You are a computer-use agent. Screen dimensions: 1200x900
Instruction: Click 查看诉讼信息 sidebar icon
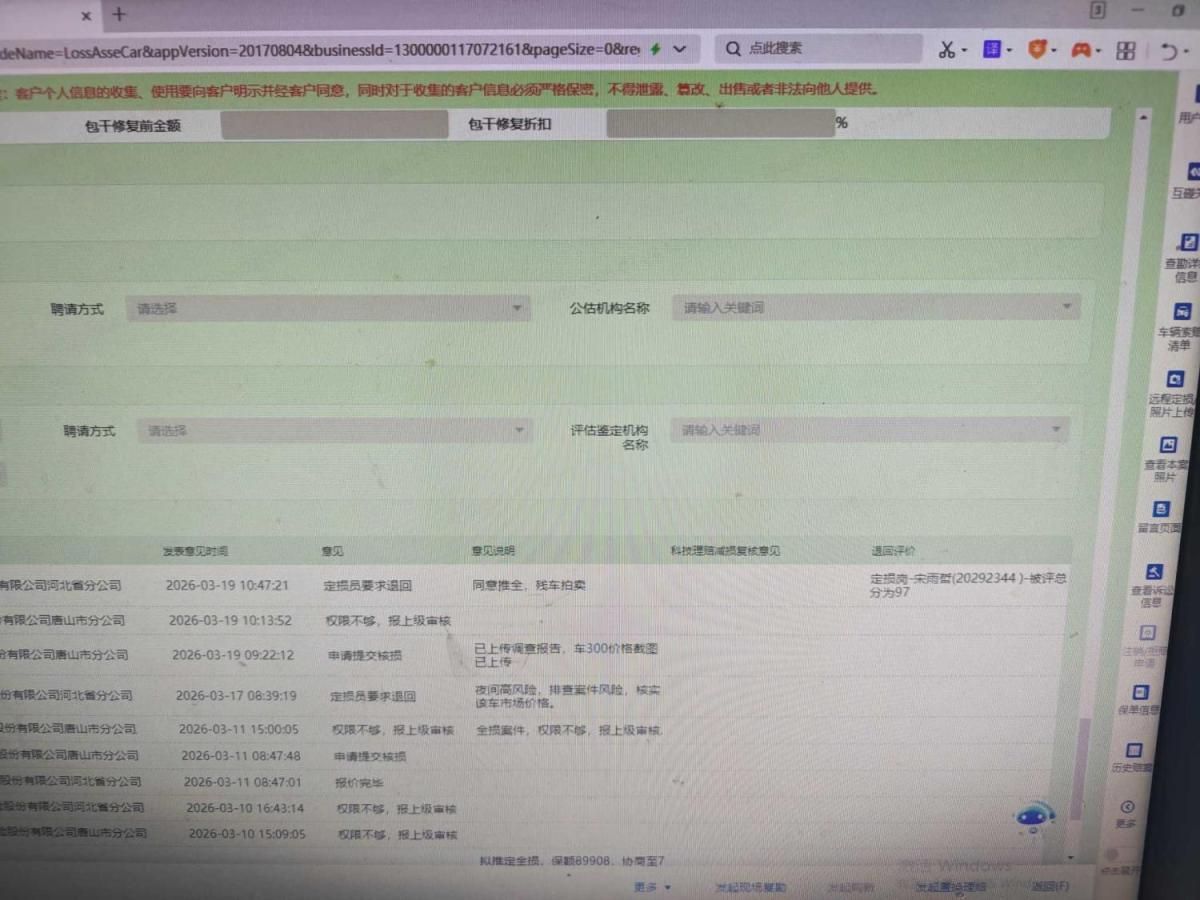pos(1155,573)
